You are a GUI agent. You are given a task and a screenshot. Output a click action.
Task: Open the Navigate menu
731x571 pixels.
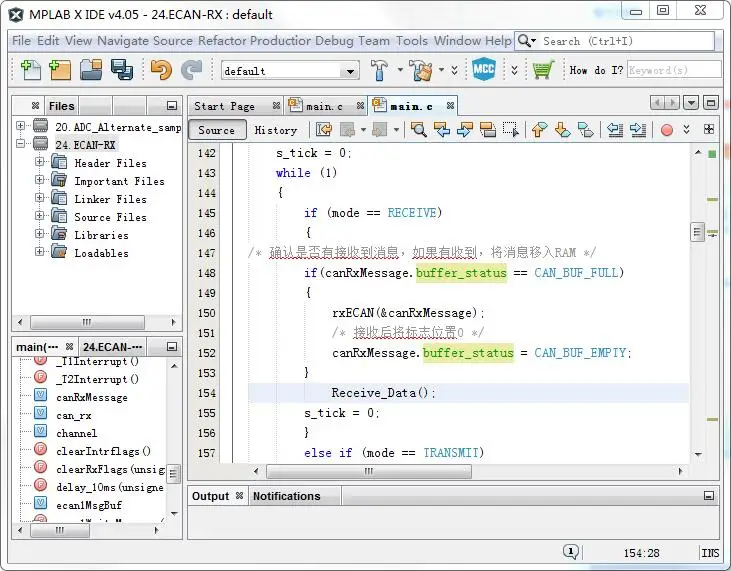coord(123,41)
